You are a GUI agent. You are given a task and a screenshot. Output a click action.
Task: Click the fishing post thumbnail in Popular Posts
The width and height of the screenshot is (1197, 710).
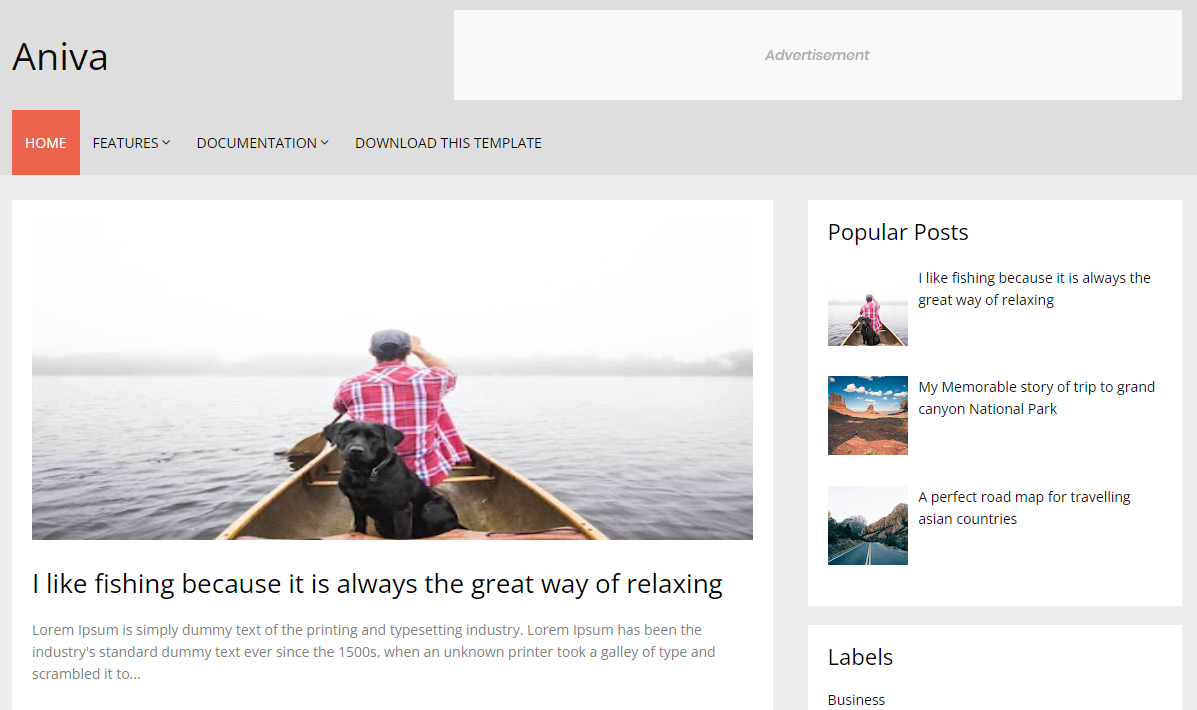(868, 306)
